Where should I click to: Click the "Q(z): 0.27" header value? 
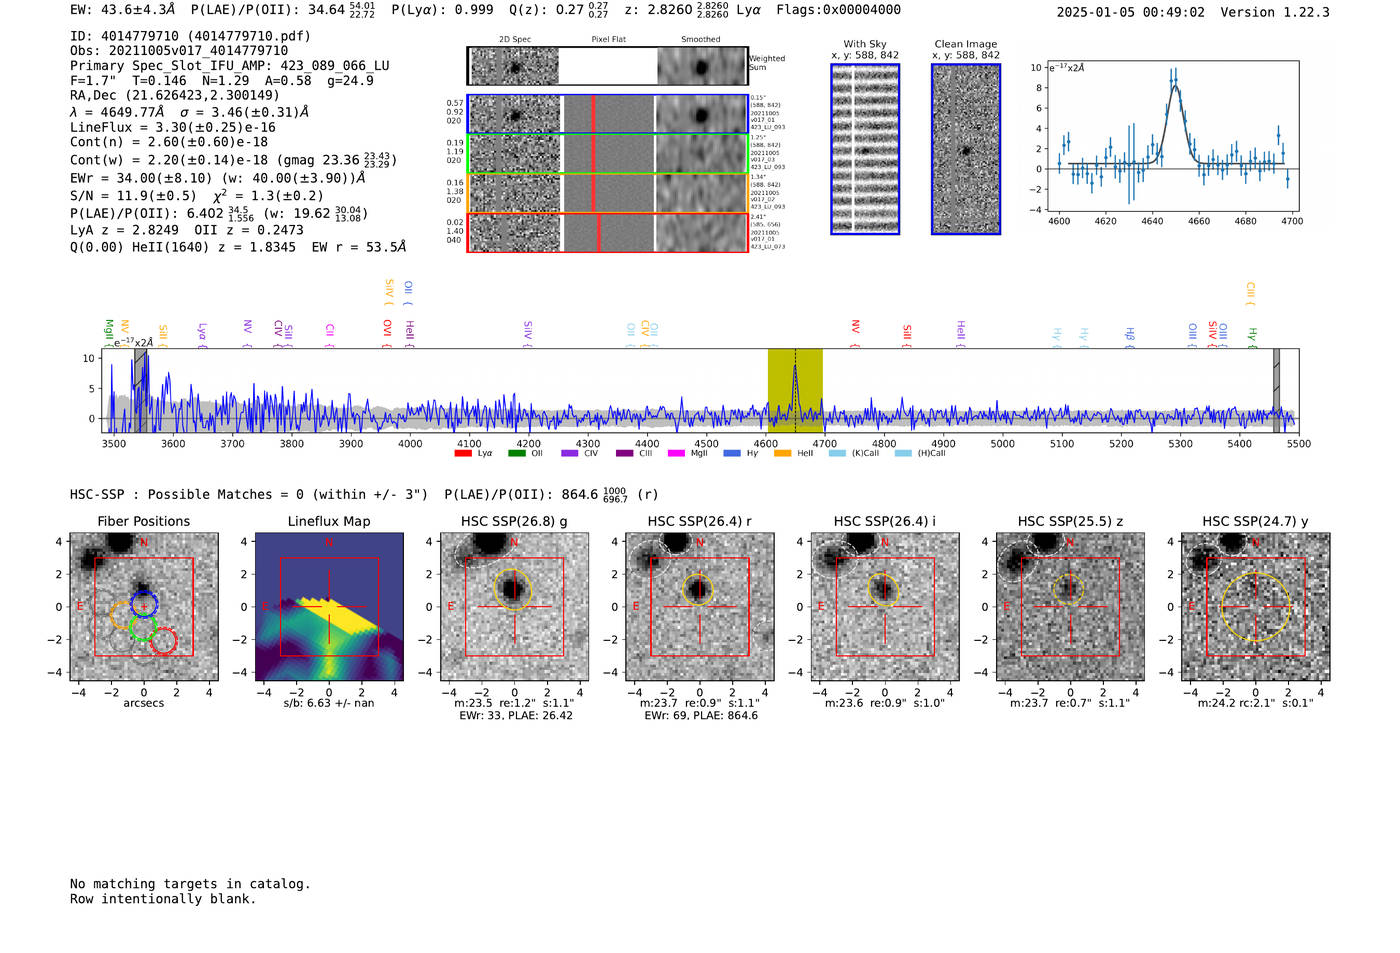(x=546, y=10)
